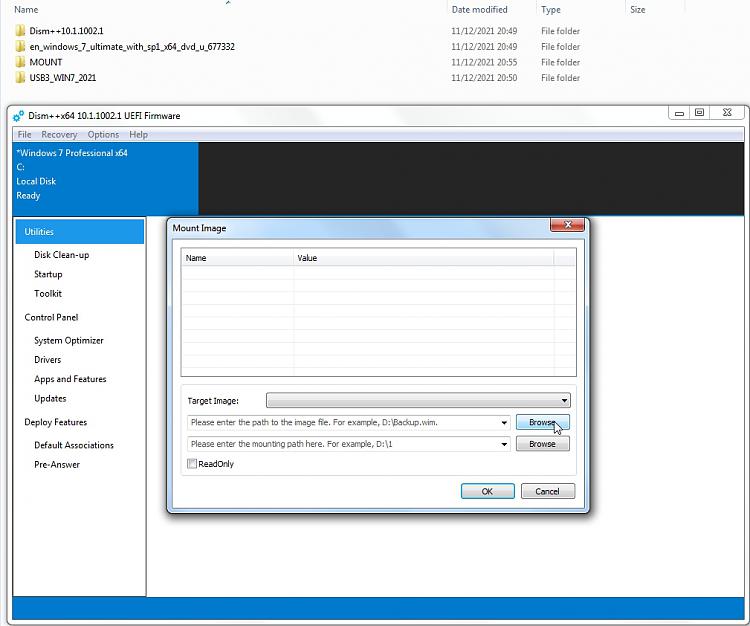Open Drivers in the sidebar
750x626 pixels.
point(47,360)
